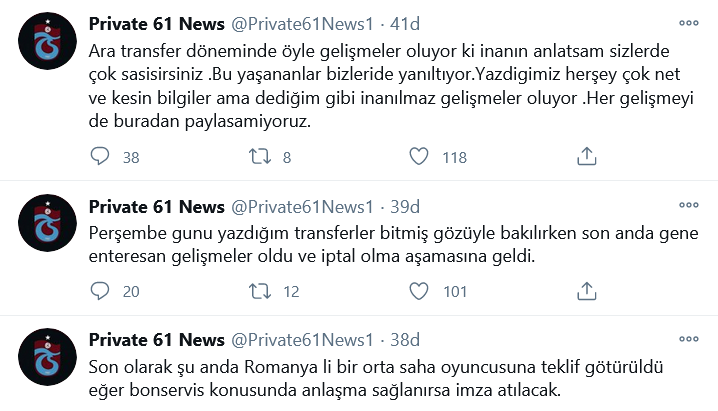This screenshot has height=411, width=718.
Task: Open more options menu on the 41d tweet
Action: [x=689, y=23]
